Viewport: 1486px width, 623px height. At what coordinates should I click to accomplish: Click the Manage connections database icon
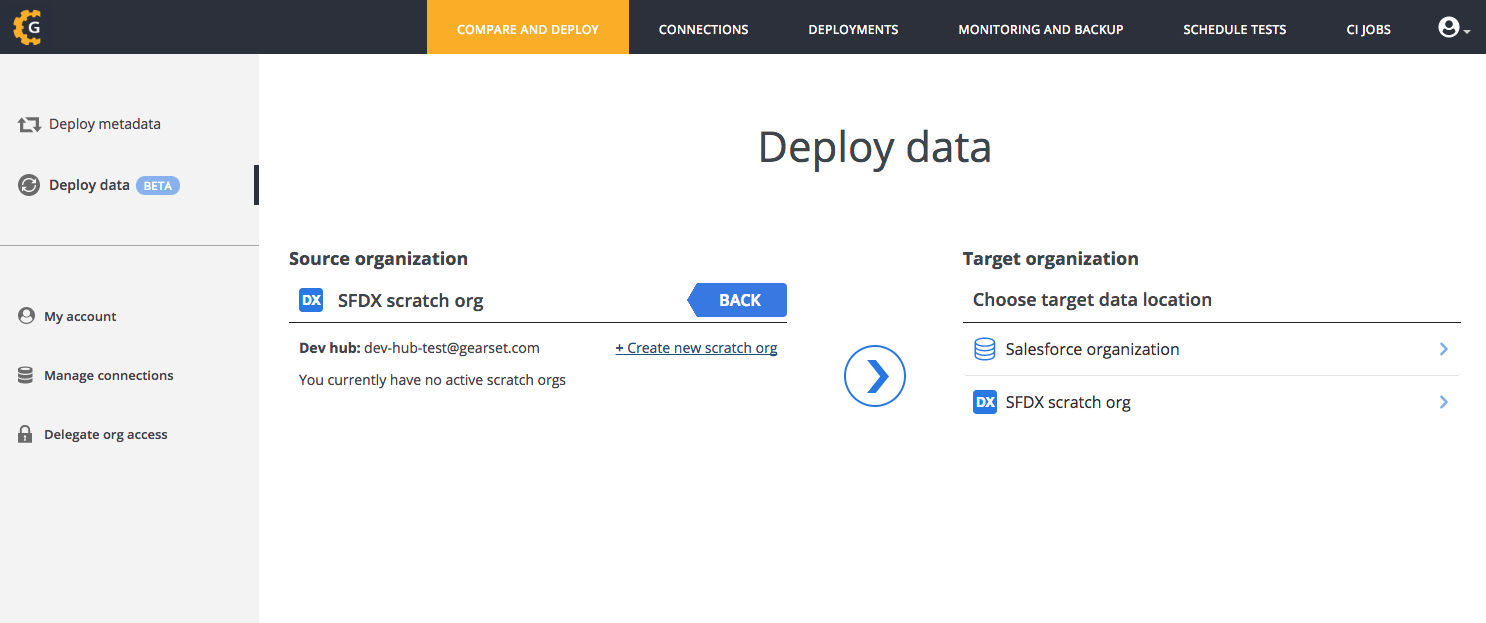pos(25,375)
